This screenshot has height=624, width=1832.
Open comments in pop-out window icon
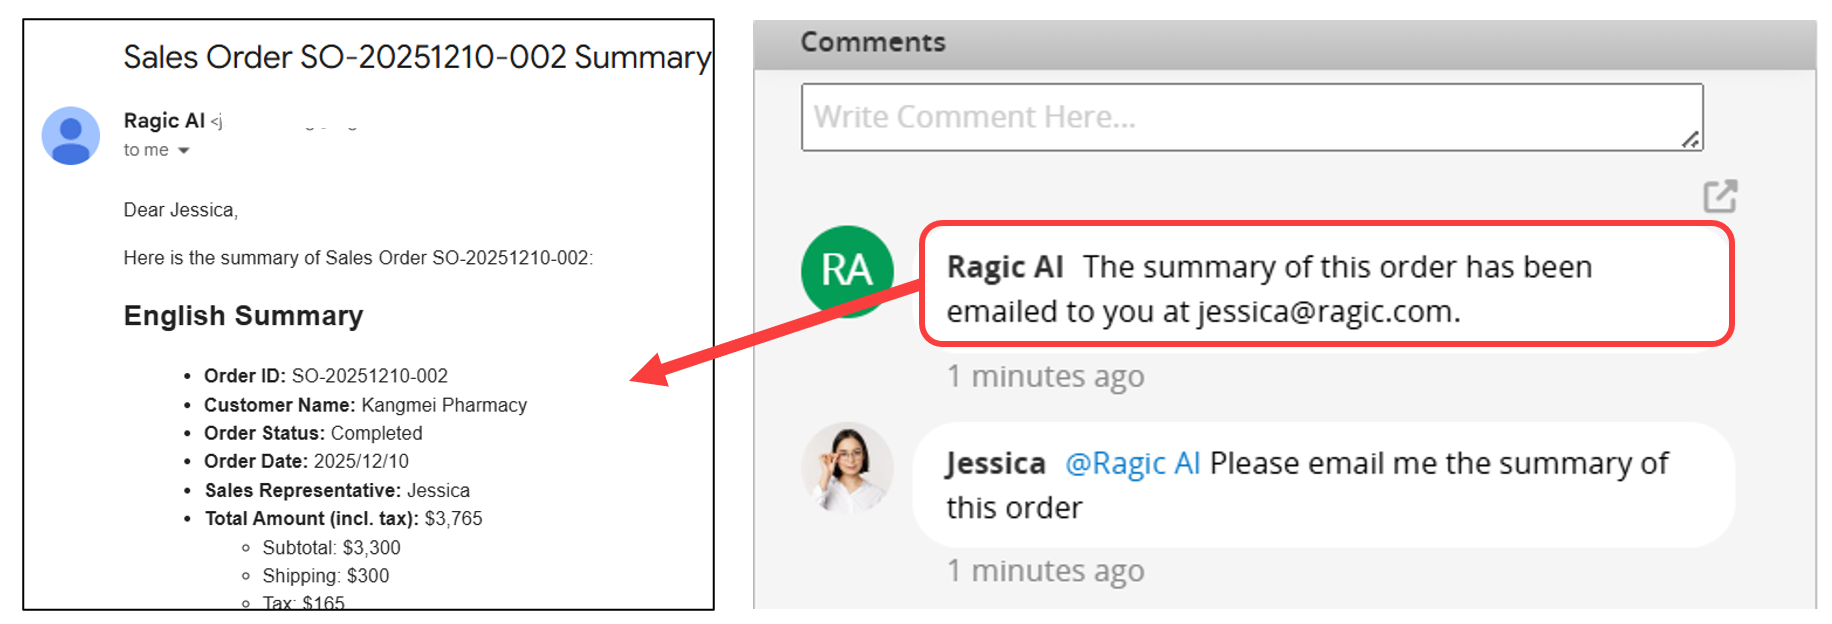click(1720, 196)
